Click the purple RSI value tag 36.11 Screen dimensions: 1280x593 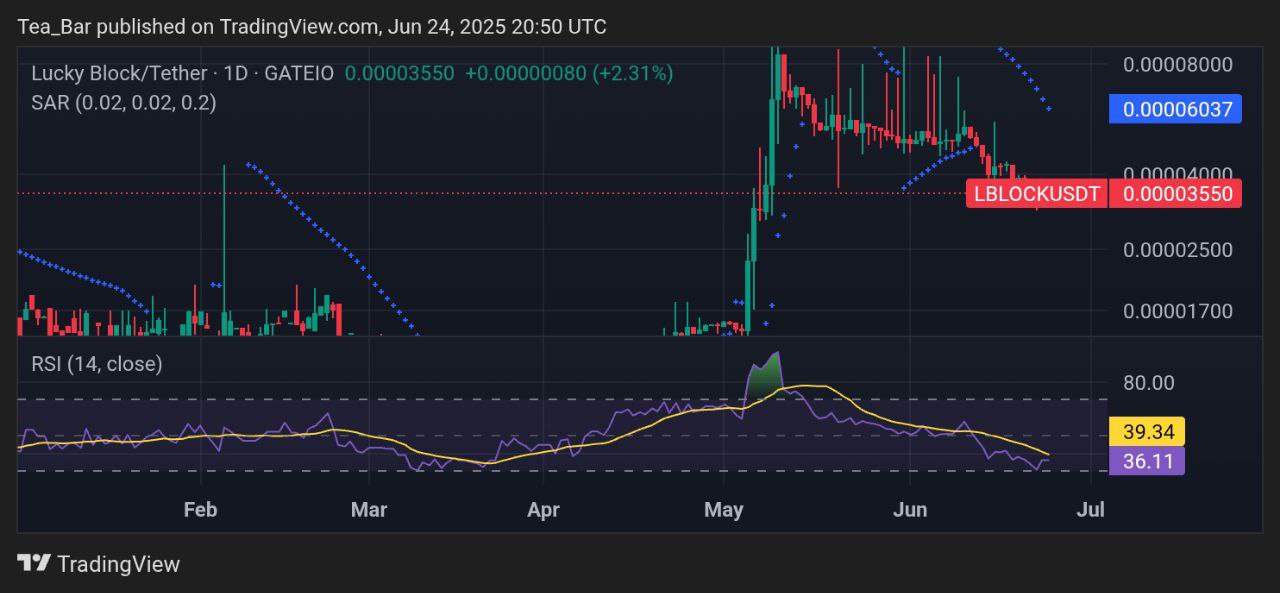pyautogui.click(x=1147, y=460)
